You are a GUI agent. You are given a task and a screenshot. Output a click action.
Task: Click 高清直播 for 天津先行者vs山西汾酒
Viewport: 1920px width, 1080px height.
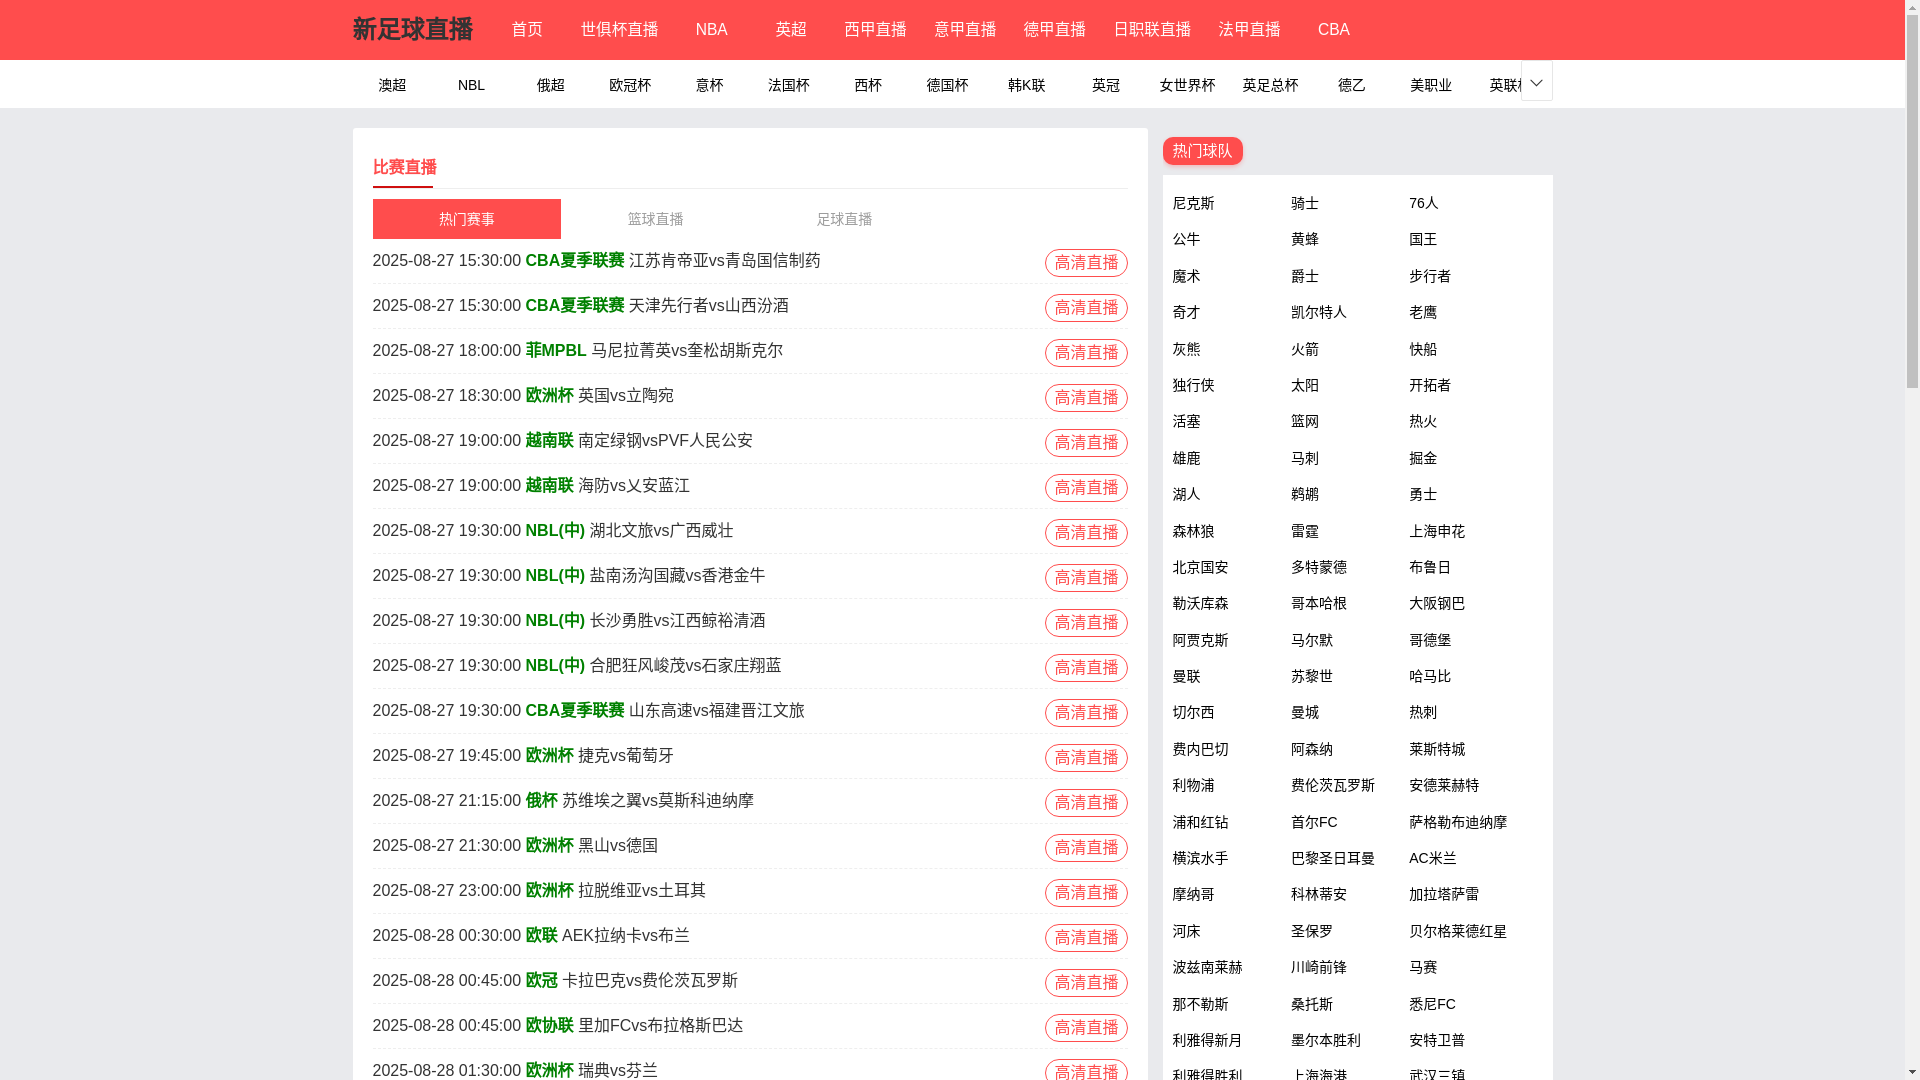1086,308
